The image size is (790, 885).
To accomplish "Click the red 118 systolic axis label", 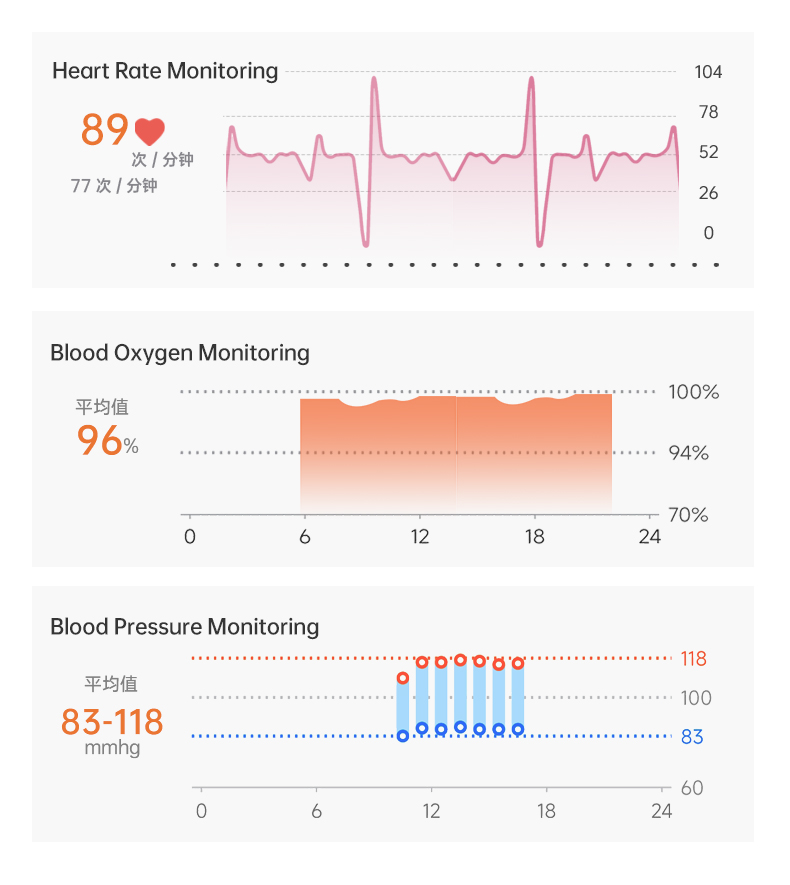I will pyautogui.click(x=693, y=659).
